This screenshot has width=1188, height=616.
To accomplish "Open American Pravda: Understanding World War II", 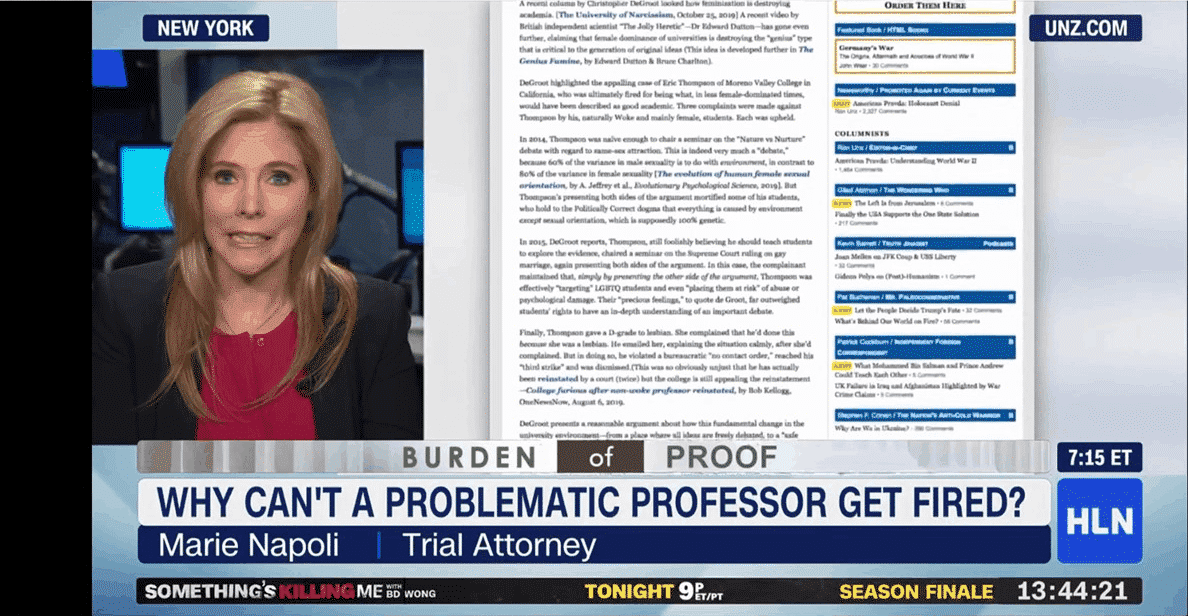I will (x=906, y=160).
